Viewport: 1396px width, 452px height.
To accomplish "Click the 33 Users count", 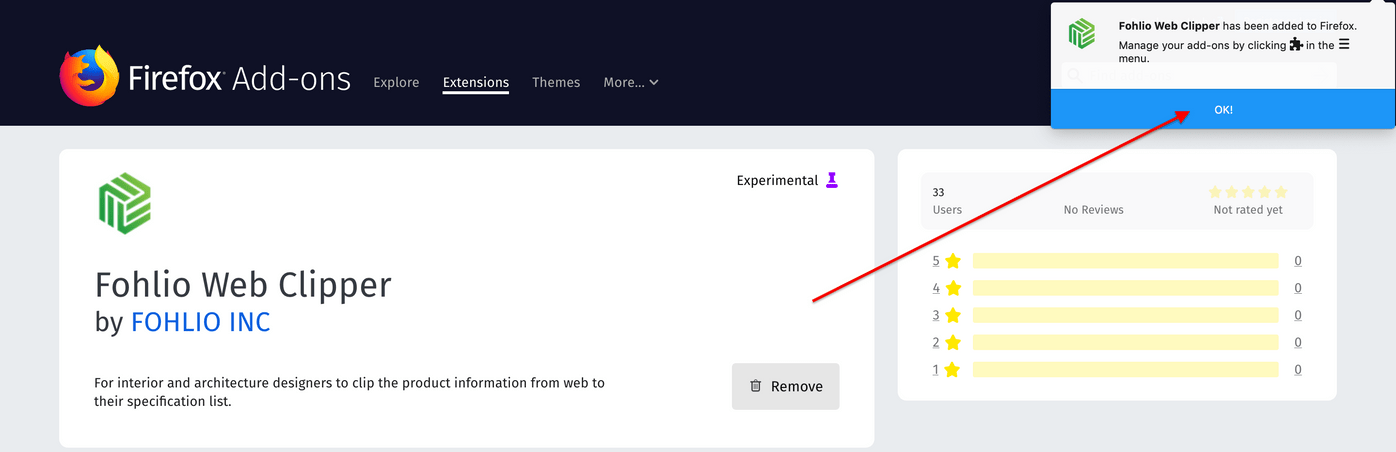I will click(946, 200).
